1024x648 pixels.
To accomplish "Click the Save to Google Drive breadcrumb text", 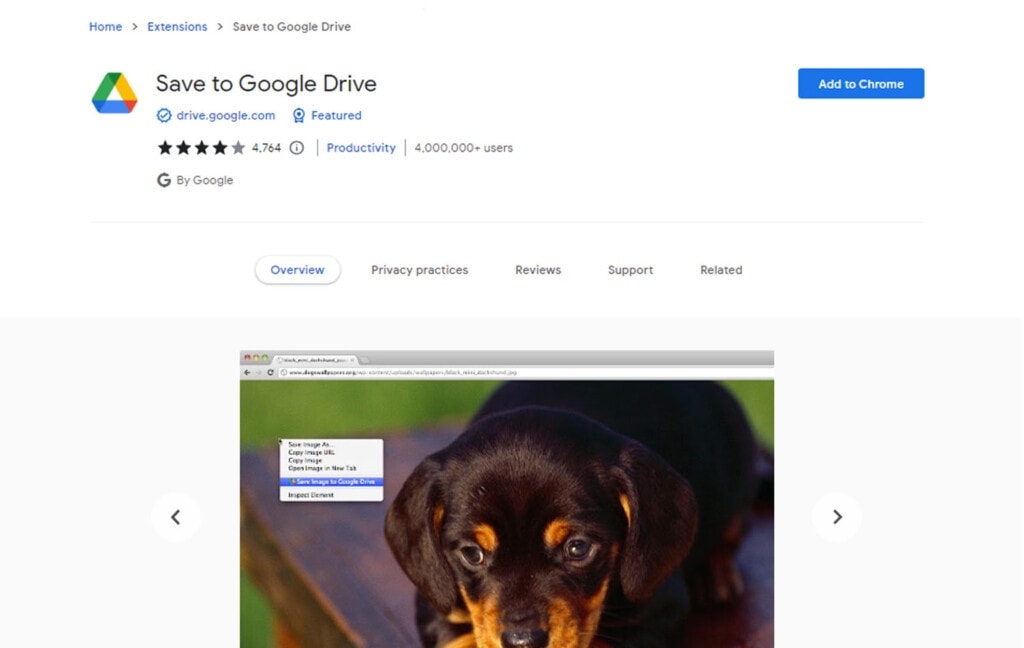I will tap(292, 27).
